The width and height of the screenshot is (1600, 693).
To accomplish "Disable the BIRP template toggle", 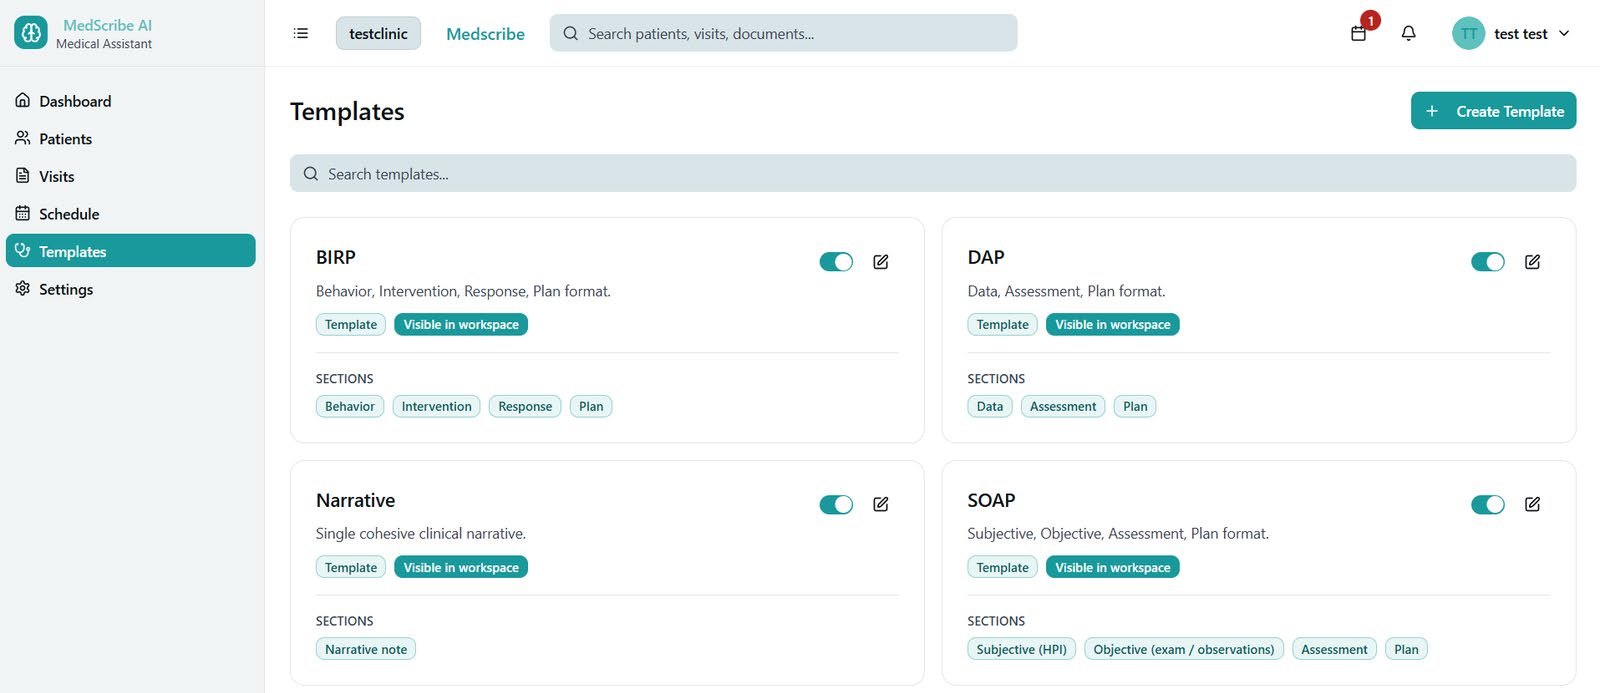I will 836,262.
